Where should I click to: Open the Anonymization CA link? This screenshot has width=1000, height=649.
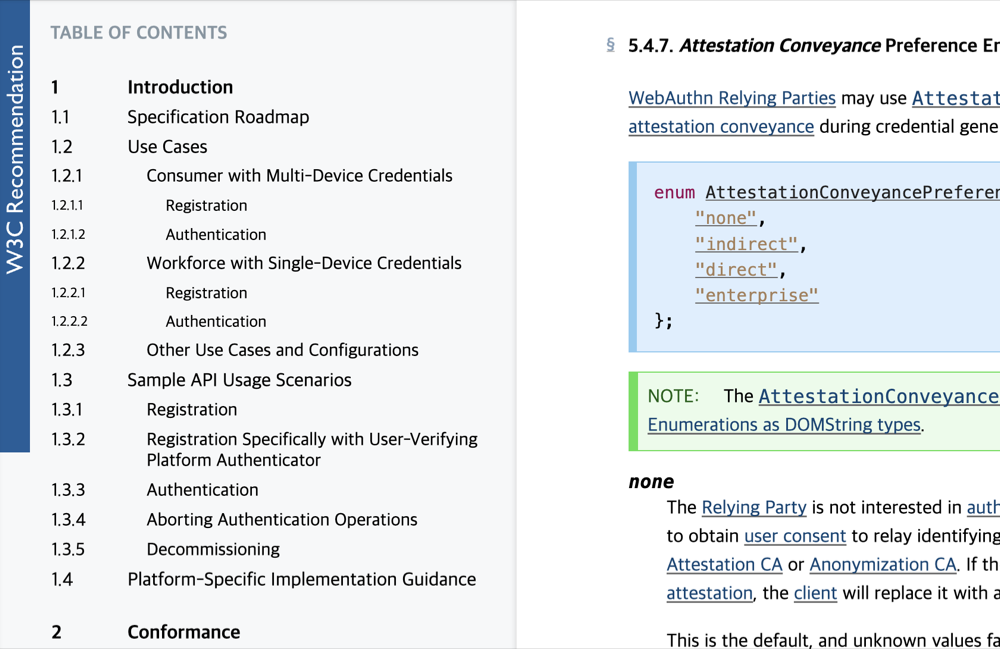tap(883, 565)
